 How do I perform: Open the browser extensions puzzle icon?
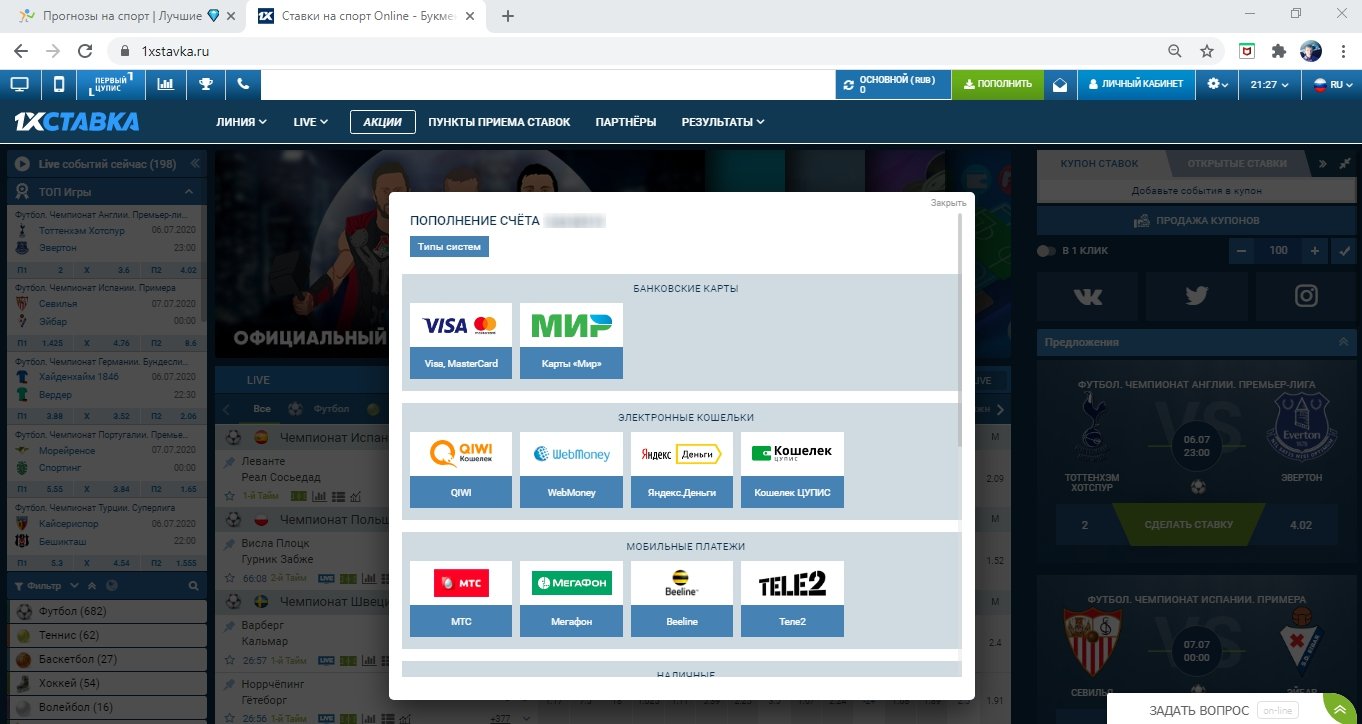pyautogui.click(x=1278, y=51)
